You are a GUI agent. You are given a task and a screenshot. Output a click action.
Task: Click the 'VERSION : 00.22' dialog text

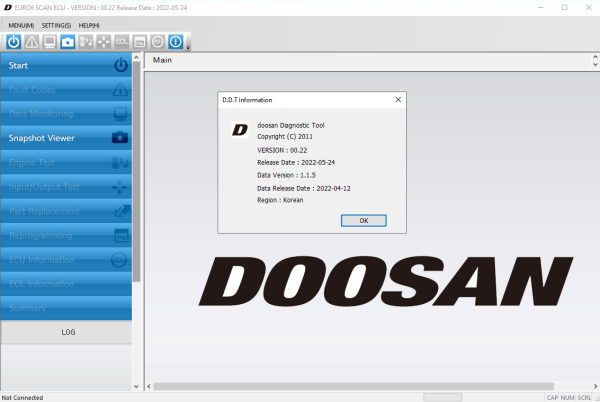tap(282, 150)
